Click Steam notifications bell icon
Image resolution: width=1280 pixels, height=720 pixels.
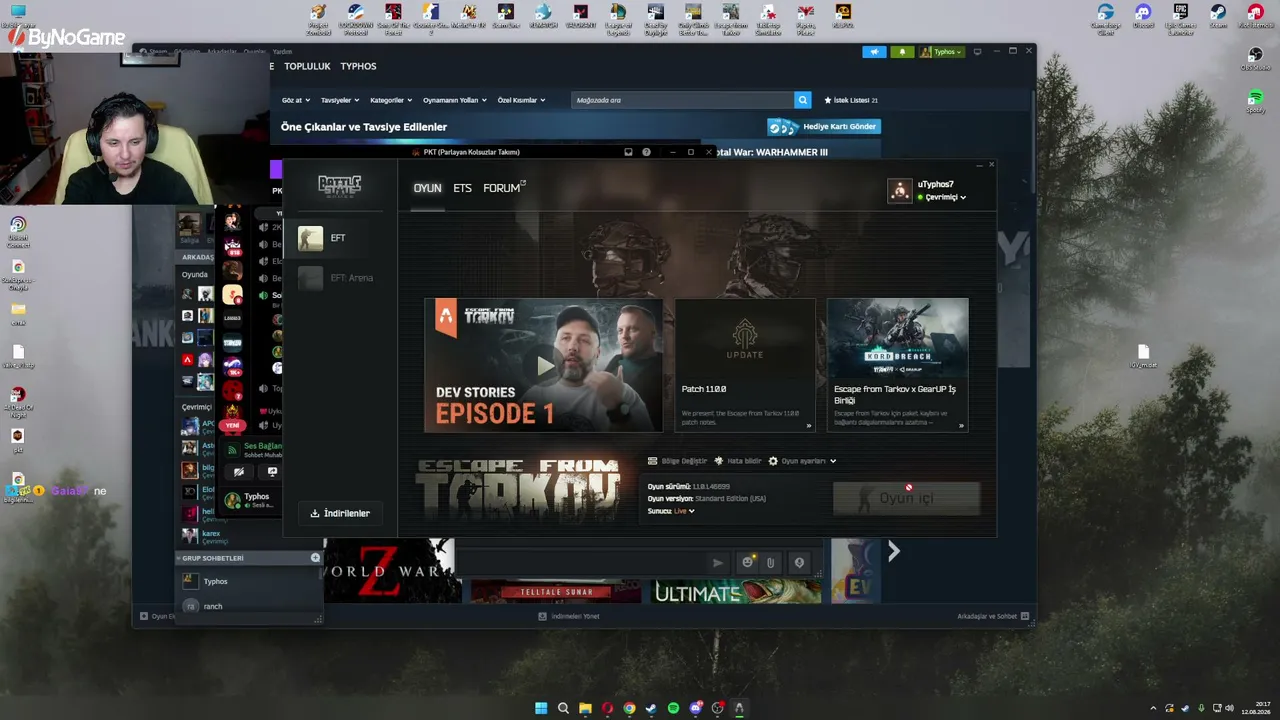pos(903,52)
